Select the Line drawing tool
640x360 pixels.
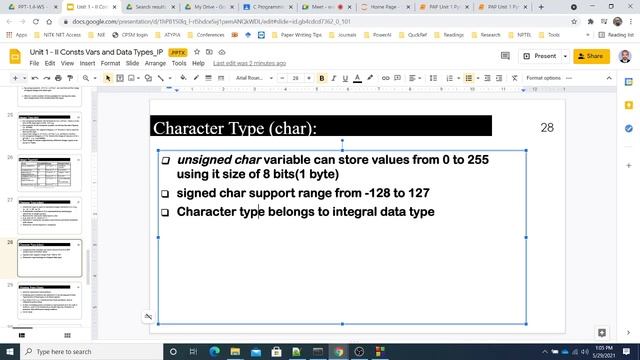(x=161, y=78)
